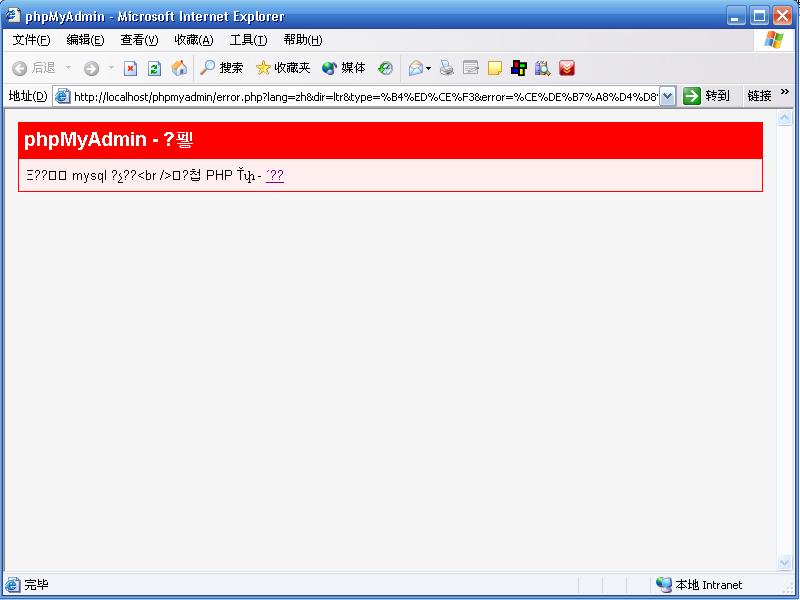Minimize the Internet Explorer window
This screenshot has width=800, height=600.
pyautogui.click(x=735, y=16)
